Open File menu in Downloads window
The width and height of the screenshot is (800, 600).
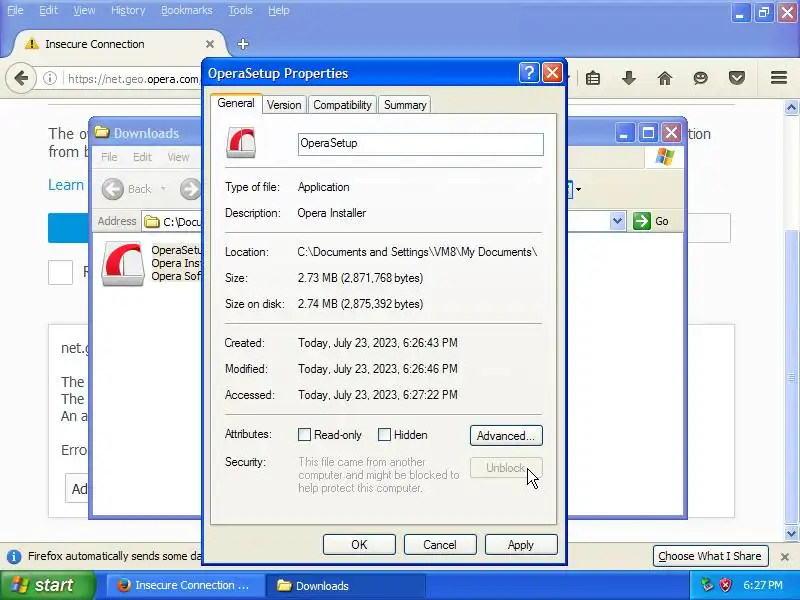[109, 157]
